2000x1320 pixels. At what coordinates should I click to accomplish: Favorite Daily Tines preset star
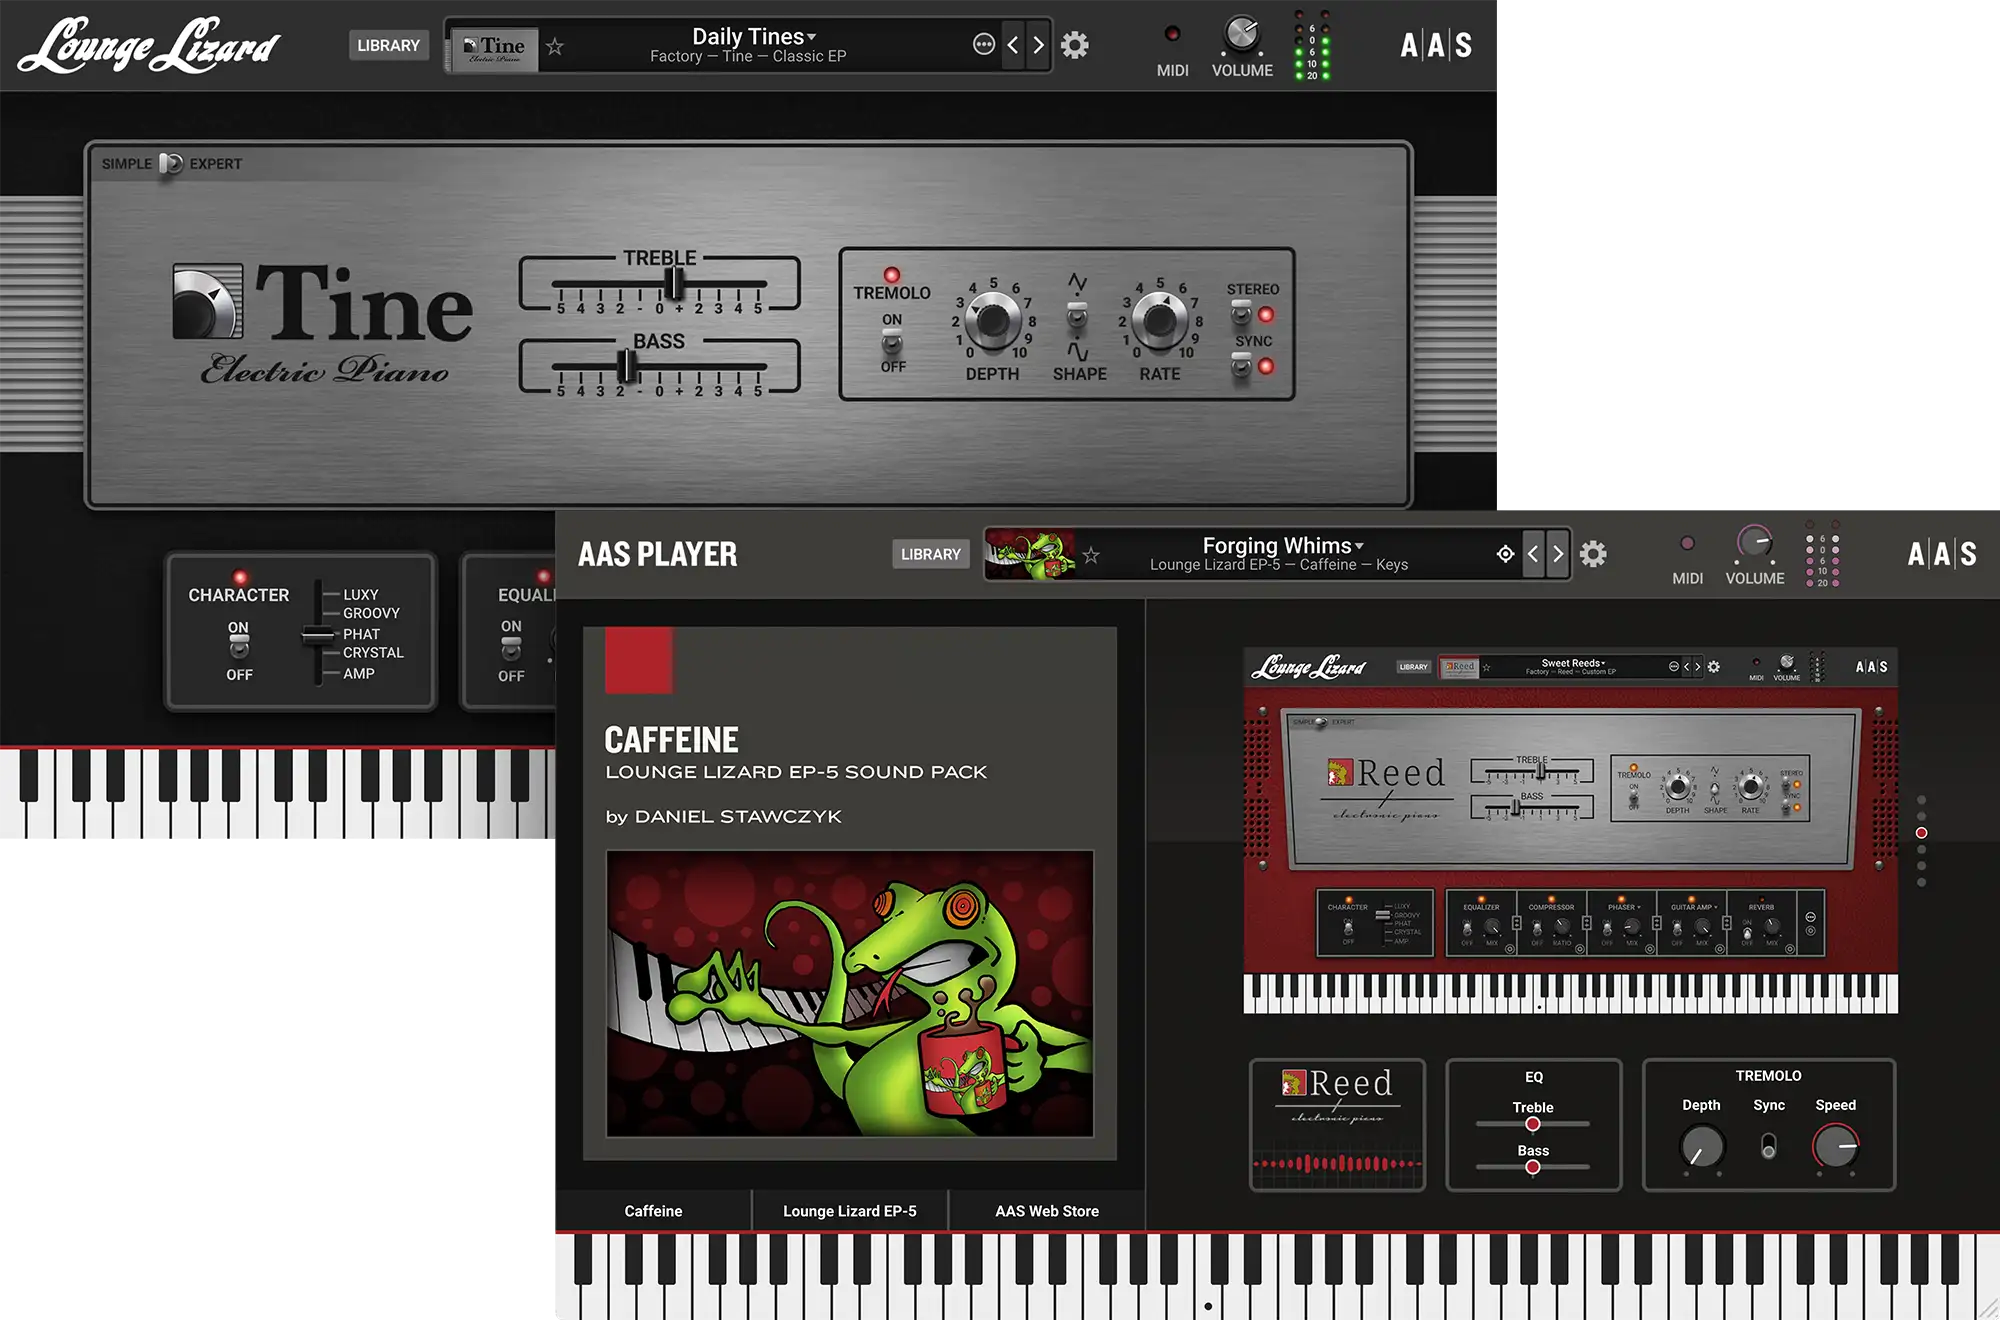555,46
